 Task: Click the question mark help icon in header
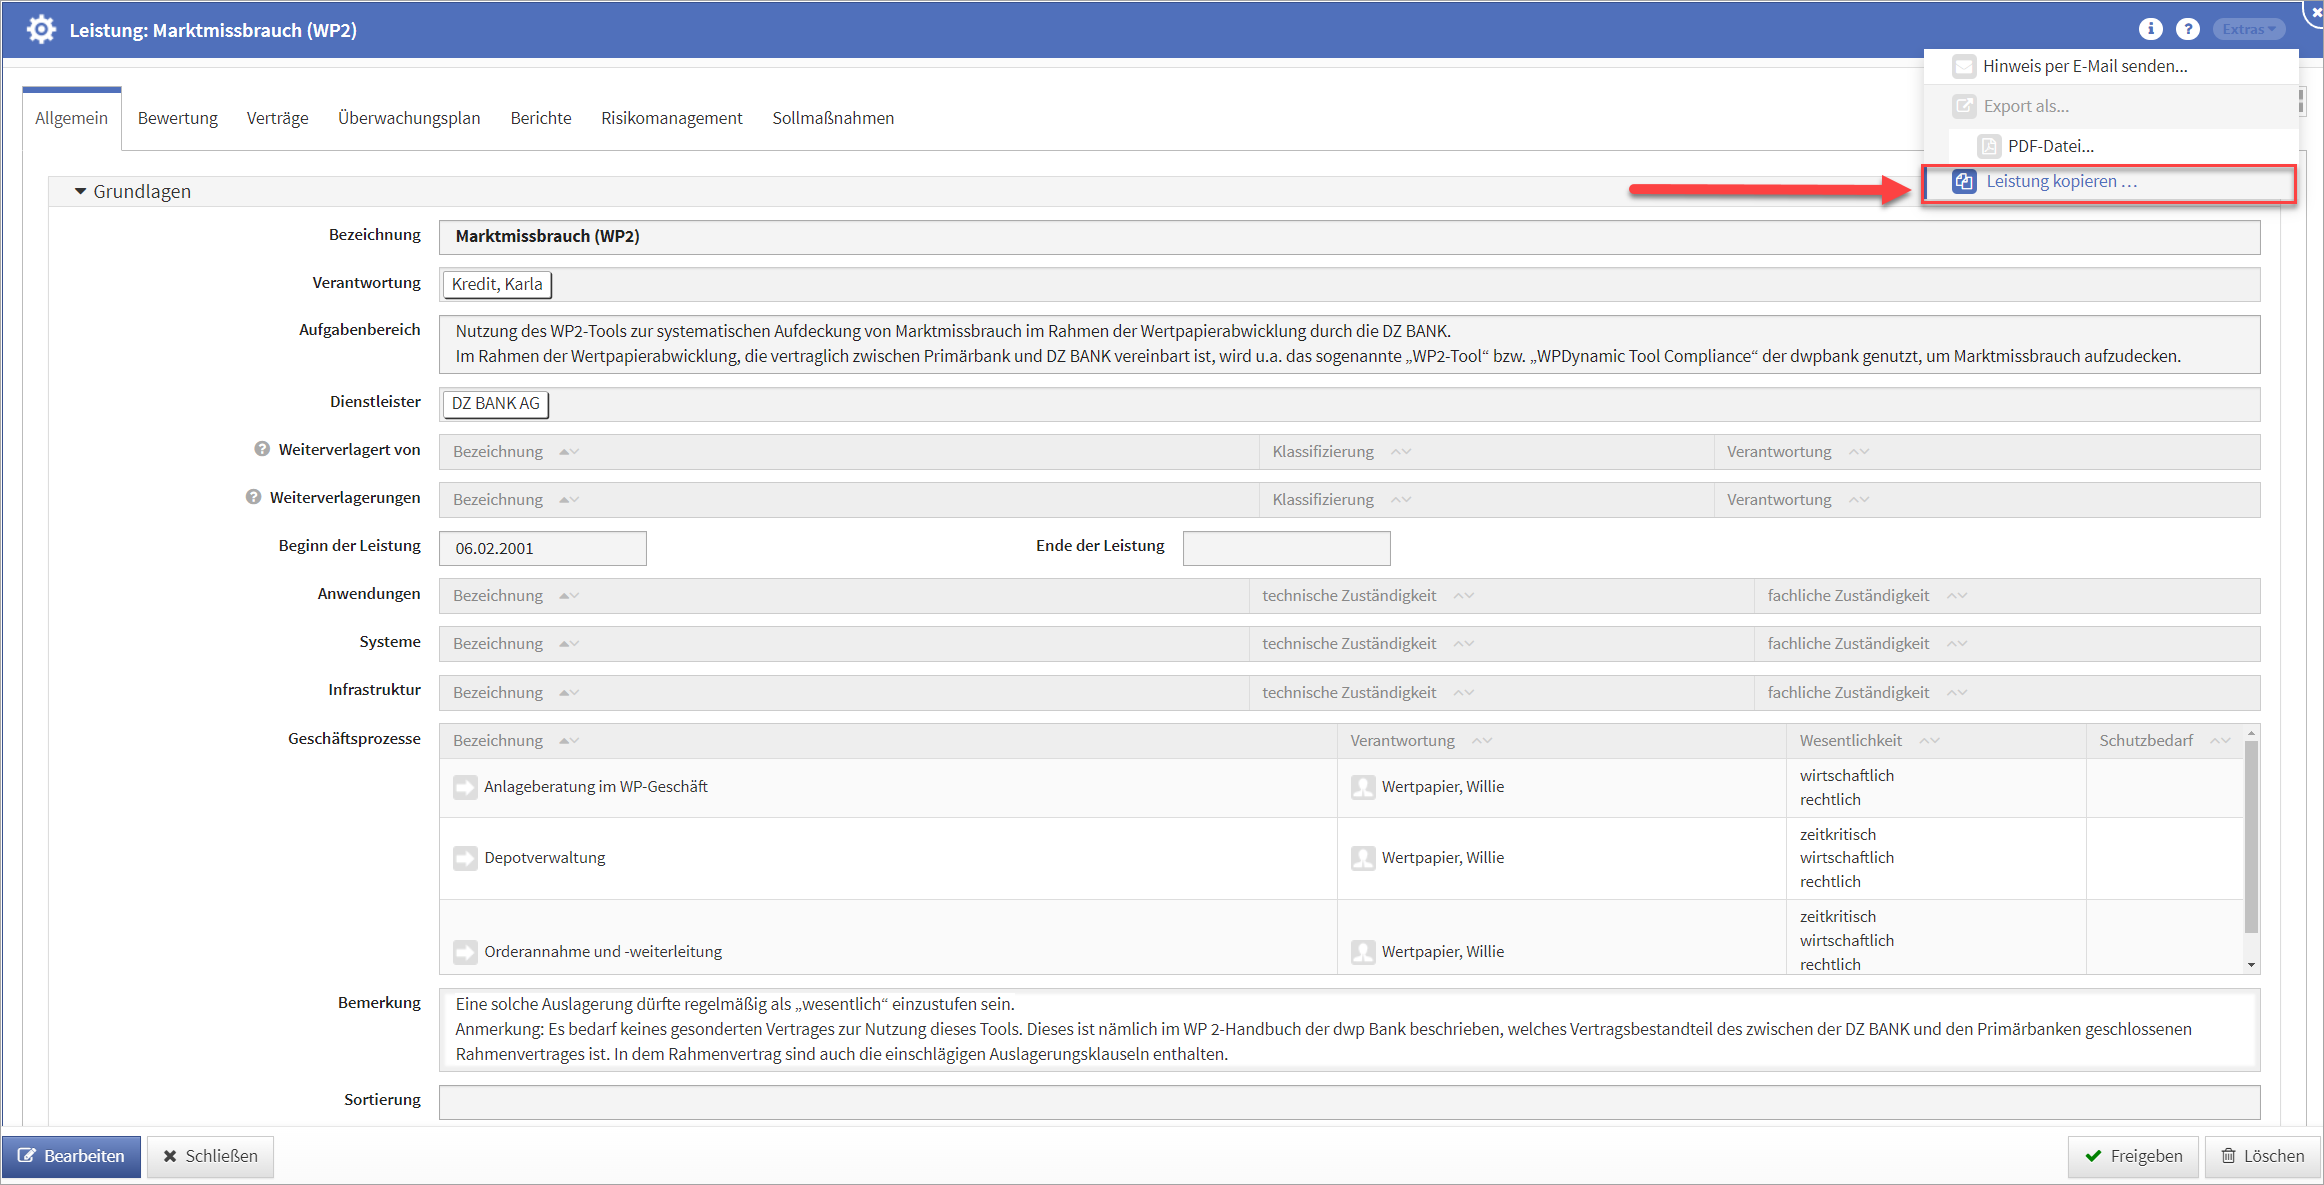2187,29
